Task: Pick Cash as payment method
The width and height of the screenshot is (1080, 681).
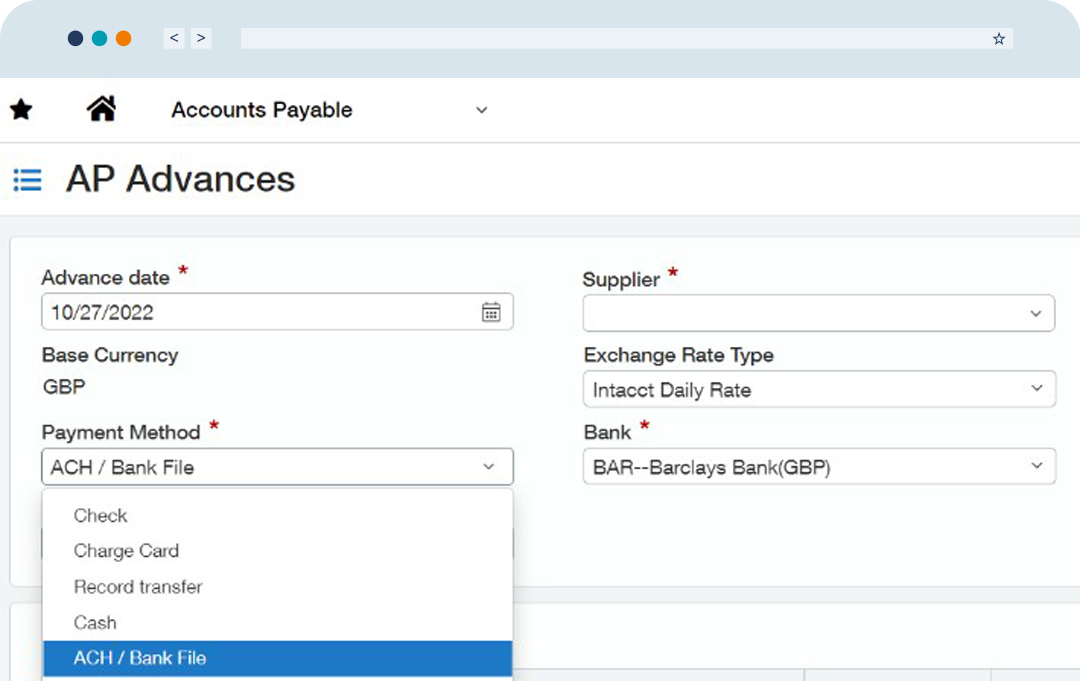Action: 95,623
